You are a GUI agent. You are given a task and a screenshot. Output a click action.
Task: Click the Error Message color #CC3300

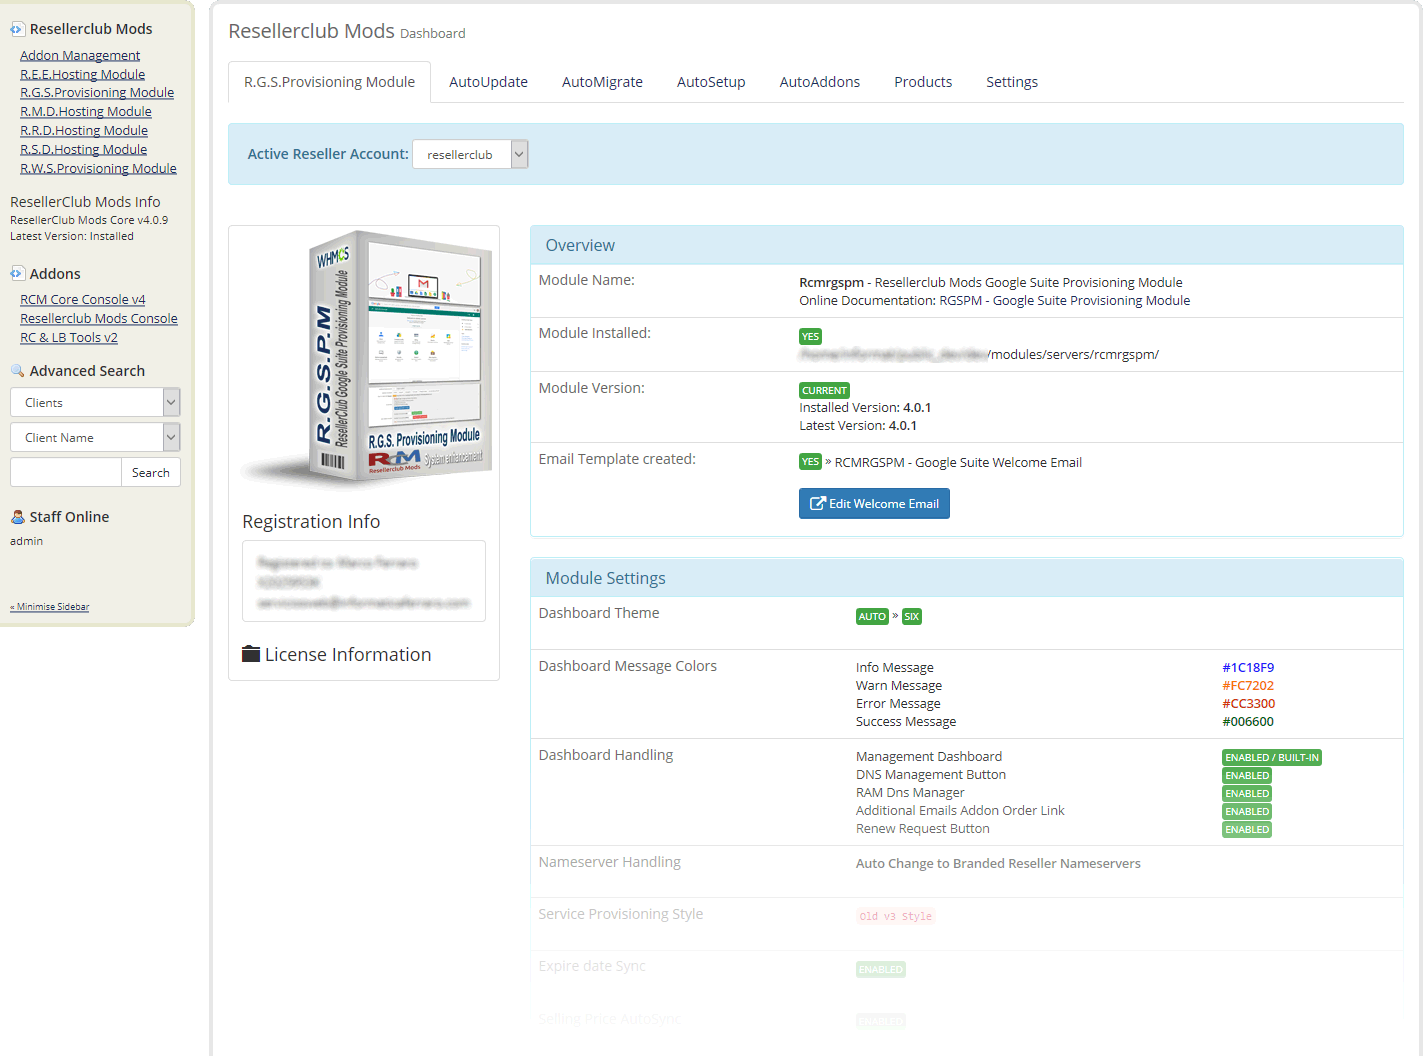pos(1248,703)
